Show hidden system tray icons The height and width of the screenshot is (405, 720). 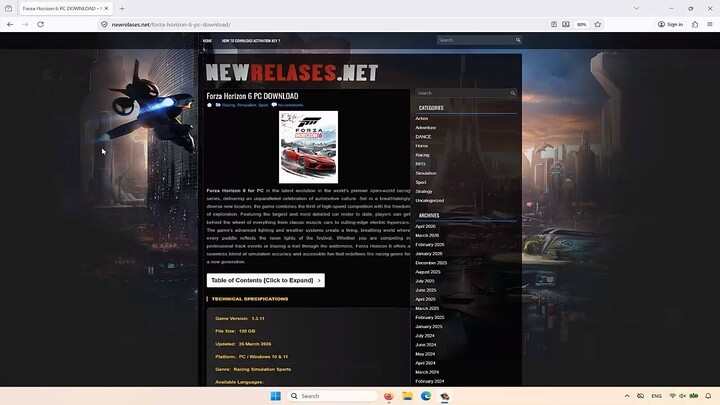coord(627,396)
